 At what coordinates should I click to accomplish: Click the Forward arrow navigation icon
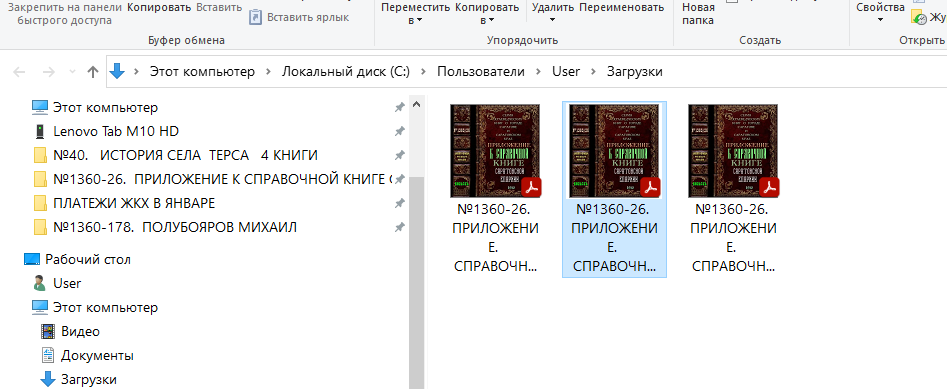[49, 72]
